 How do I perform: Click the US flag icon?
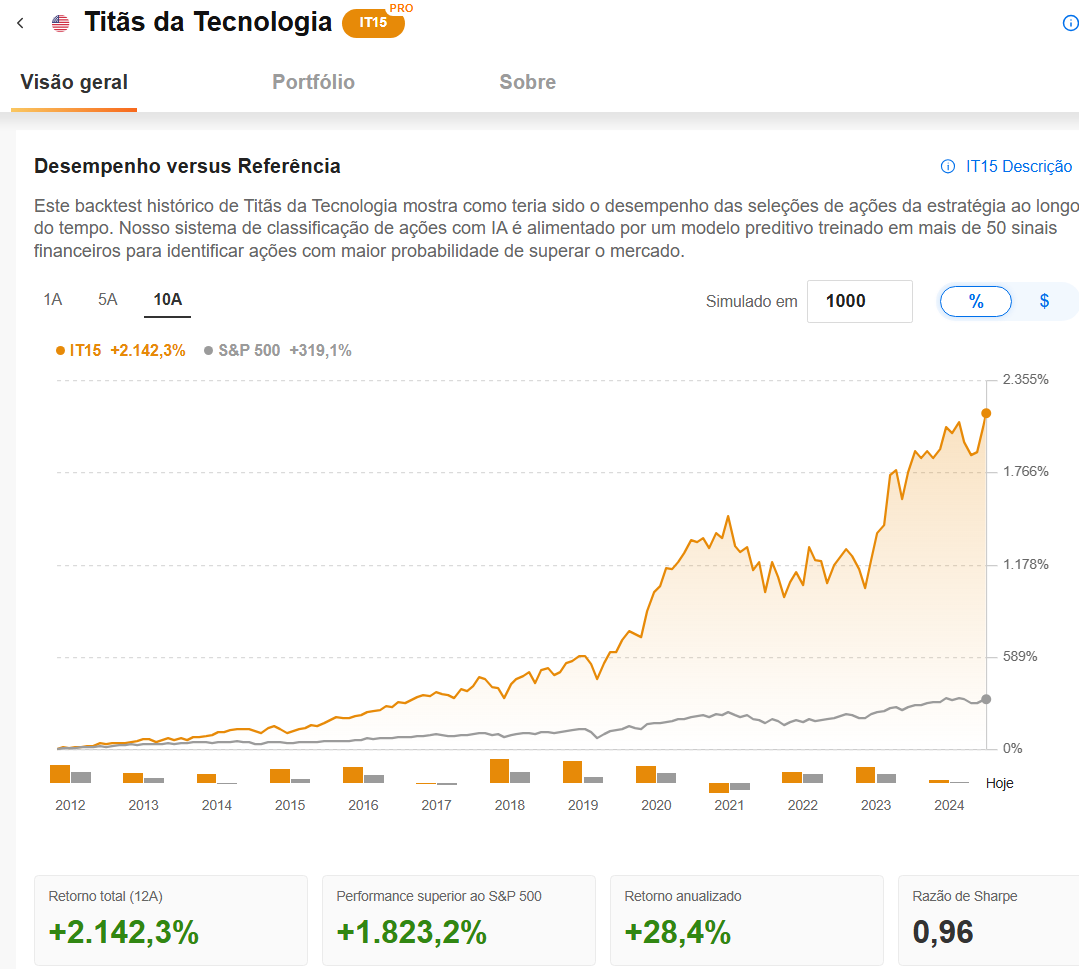pyautogui.click(x=61, y=23)
